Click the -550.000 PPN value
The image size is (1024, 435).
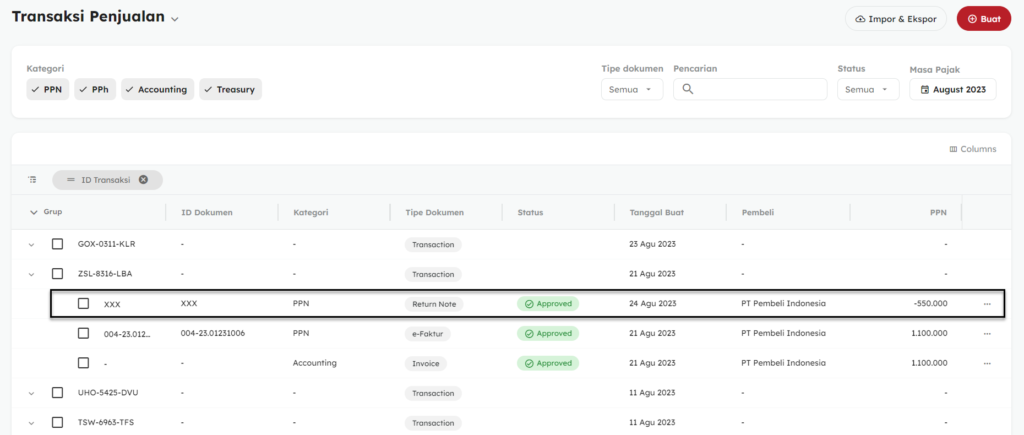(x=931, y=304)
